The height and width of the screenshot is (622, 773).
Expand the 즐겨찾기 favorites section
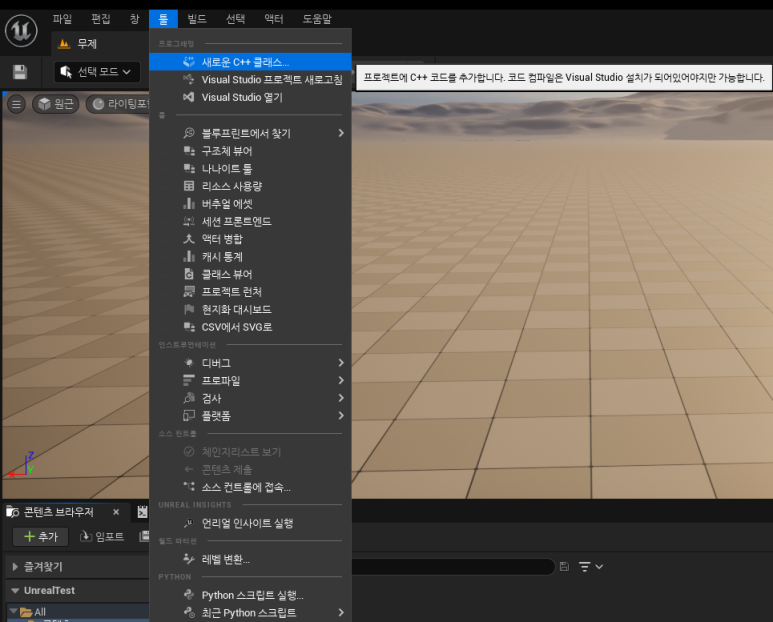(x=15, y=567)
